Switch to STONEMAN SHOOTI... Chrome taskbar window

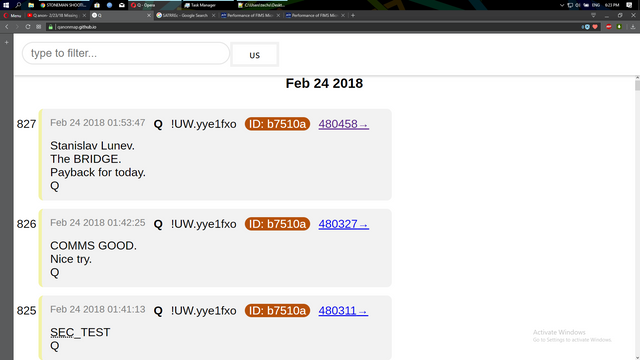coord(64,5)
